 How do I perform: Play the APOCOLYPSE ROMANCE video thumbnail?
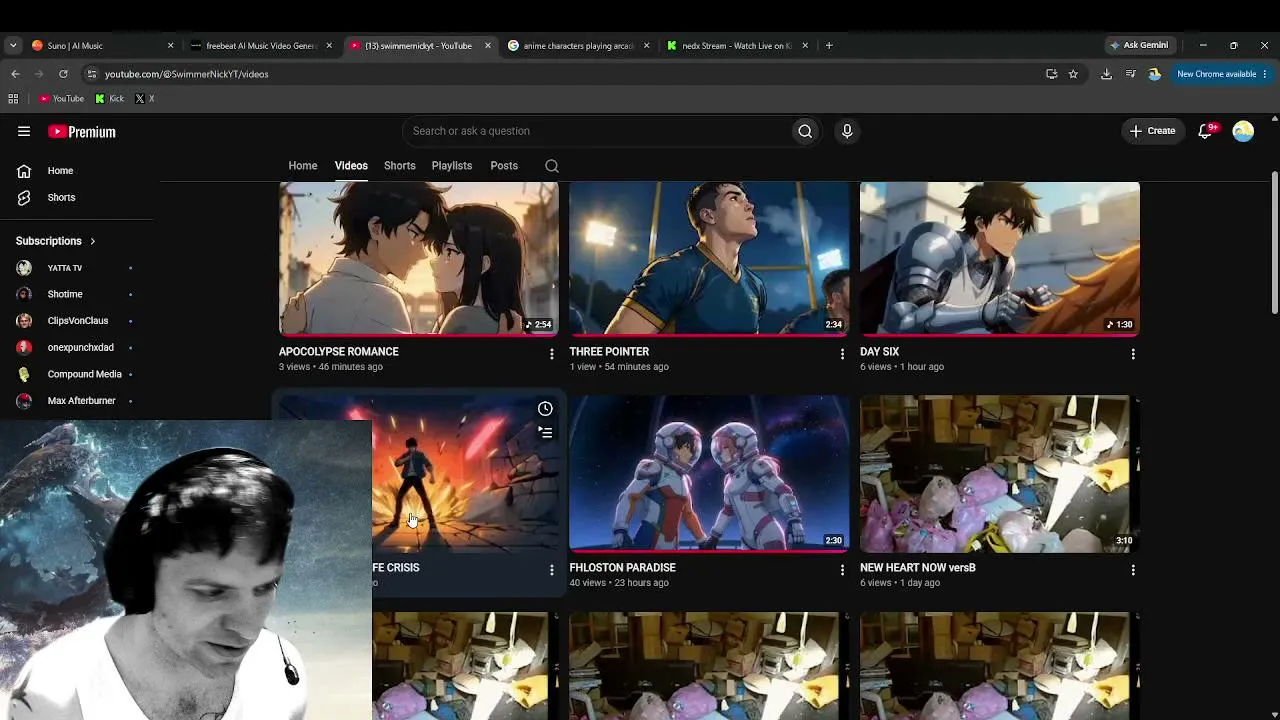tap(419, 258)
